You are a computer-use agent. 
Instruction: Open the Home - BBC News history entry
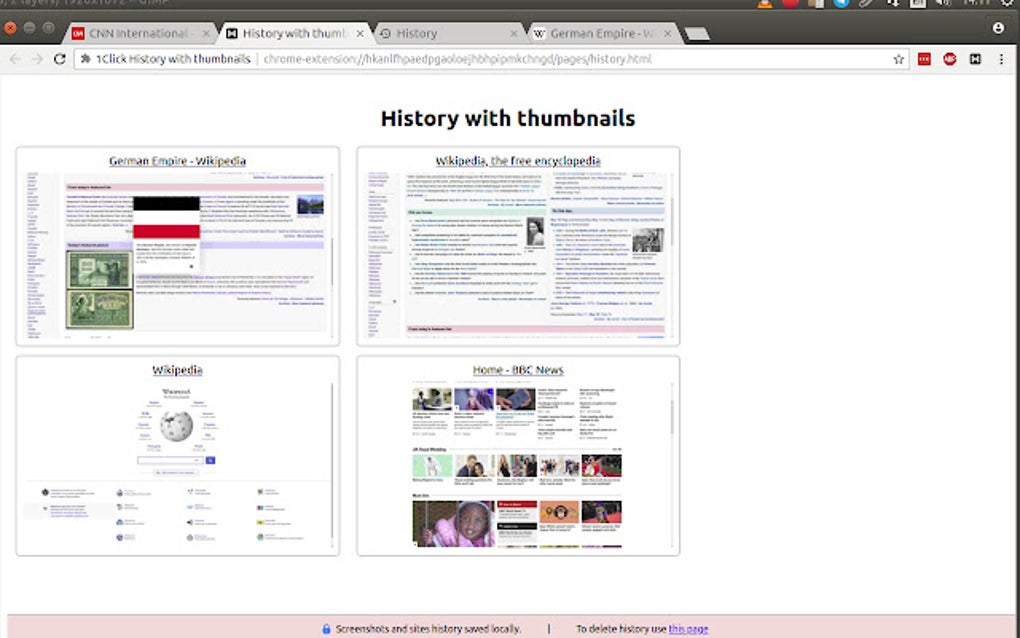tap(518, 369)
